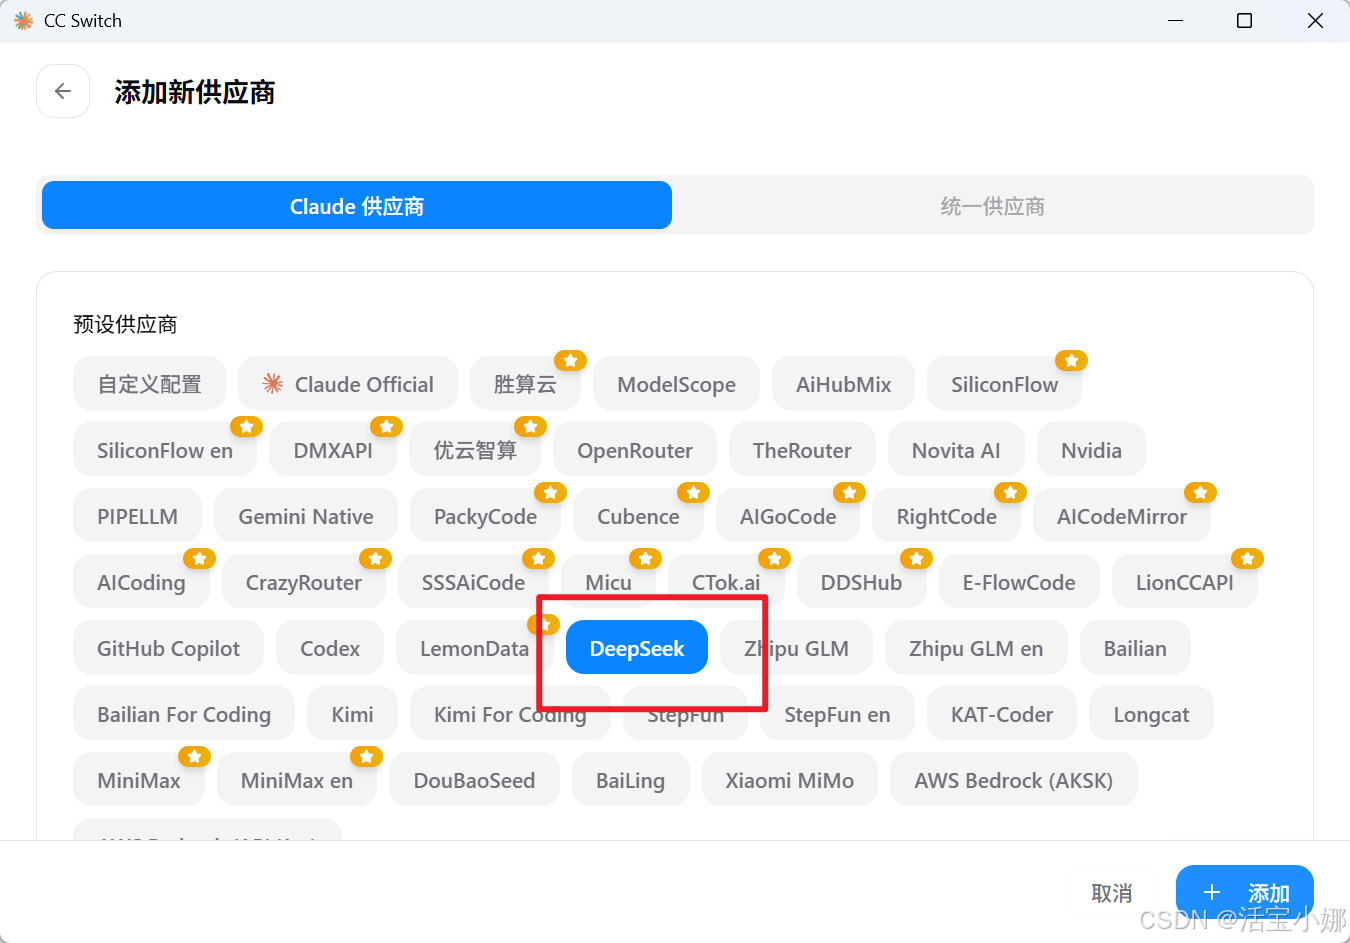This screenshot has height=943, width=1350.
Task: Select the KAT-Coder provider
Action: (x=1002, y=714)
